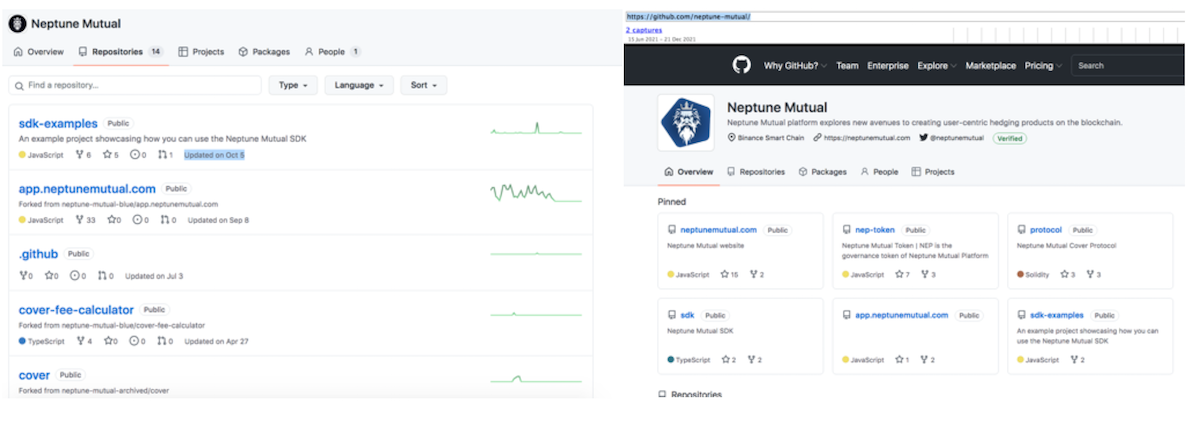
Task: Open the '2 captures' archive link
Action: point(642,30)
